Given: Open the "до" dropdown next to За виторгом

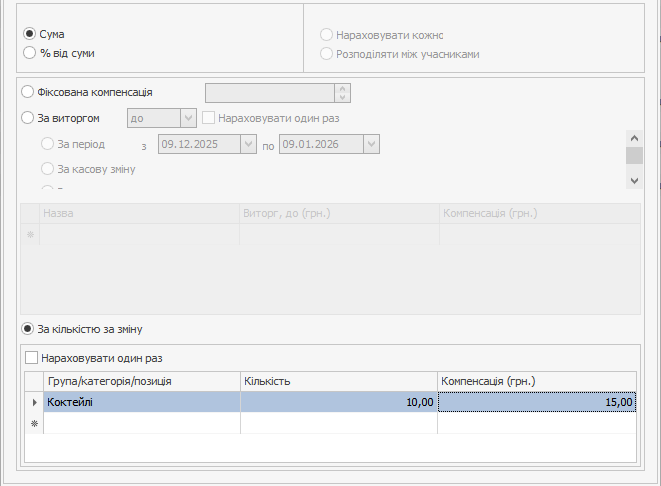Looking at the screenshot, I should point(187,118).
